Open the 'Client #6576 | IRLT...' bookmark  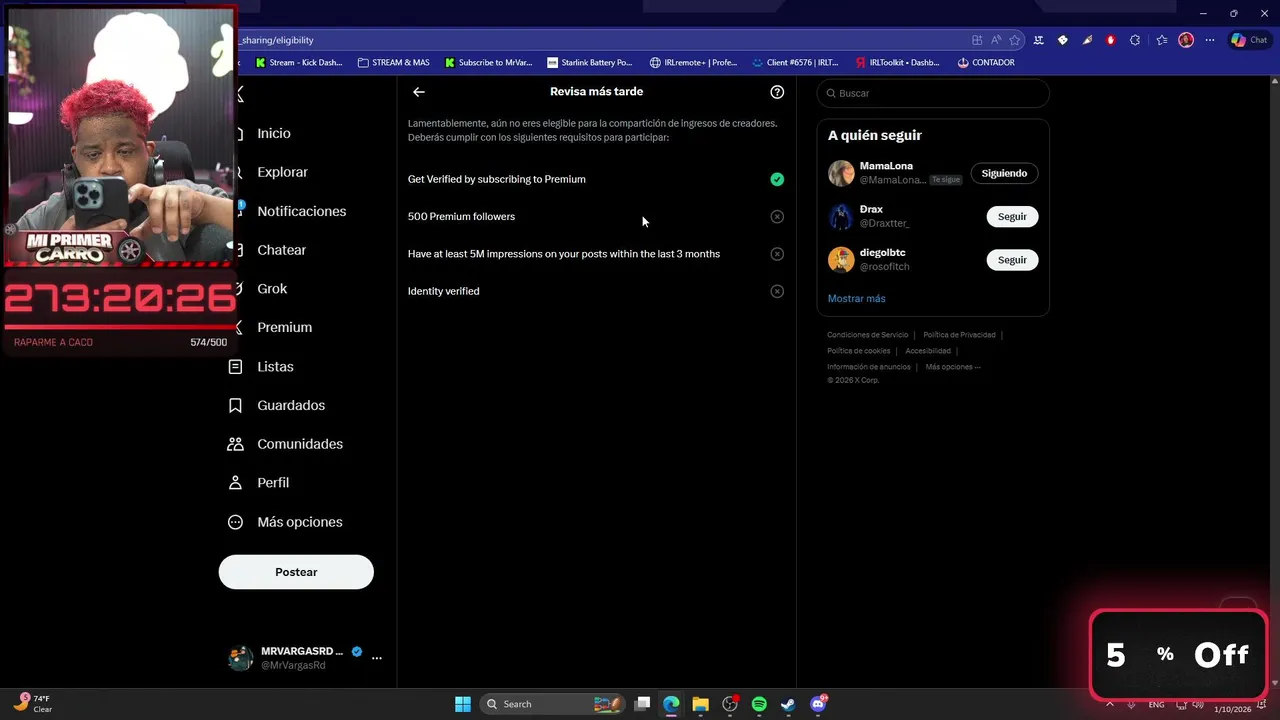coord(795,62)
